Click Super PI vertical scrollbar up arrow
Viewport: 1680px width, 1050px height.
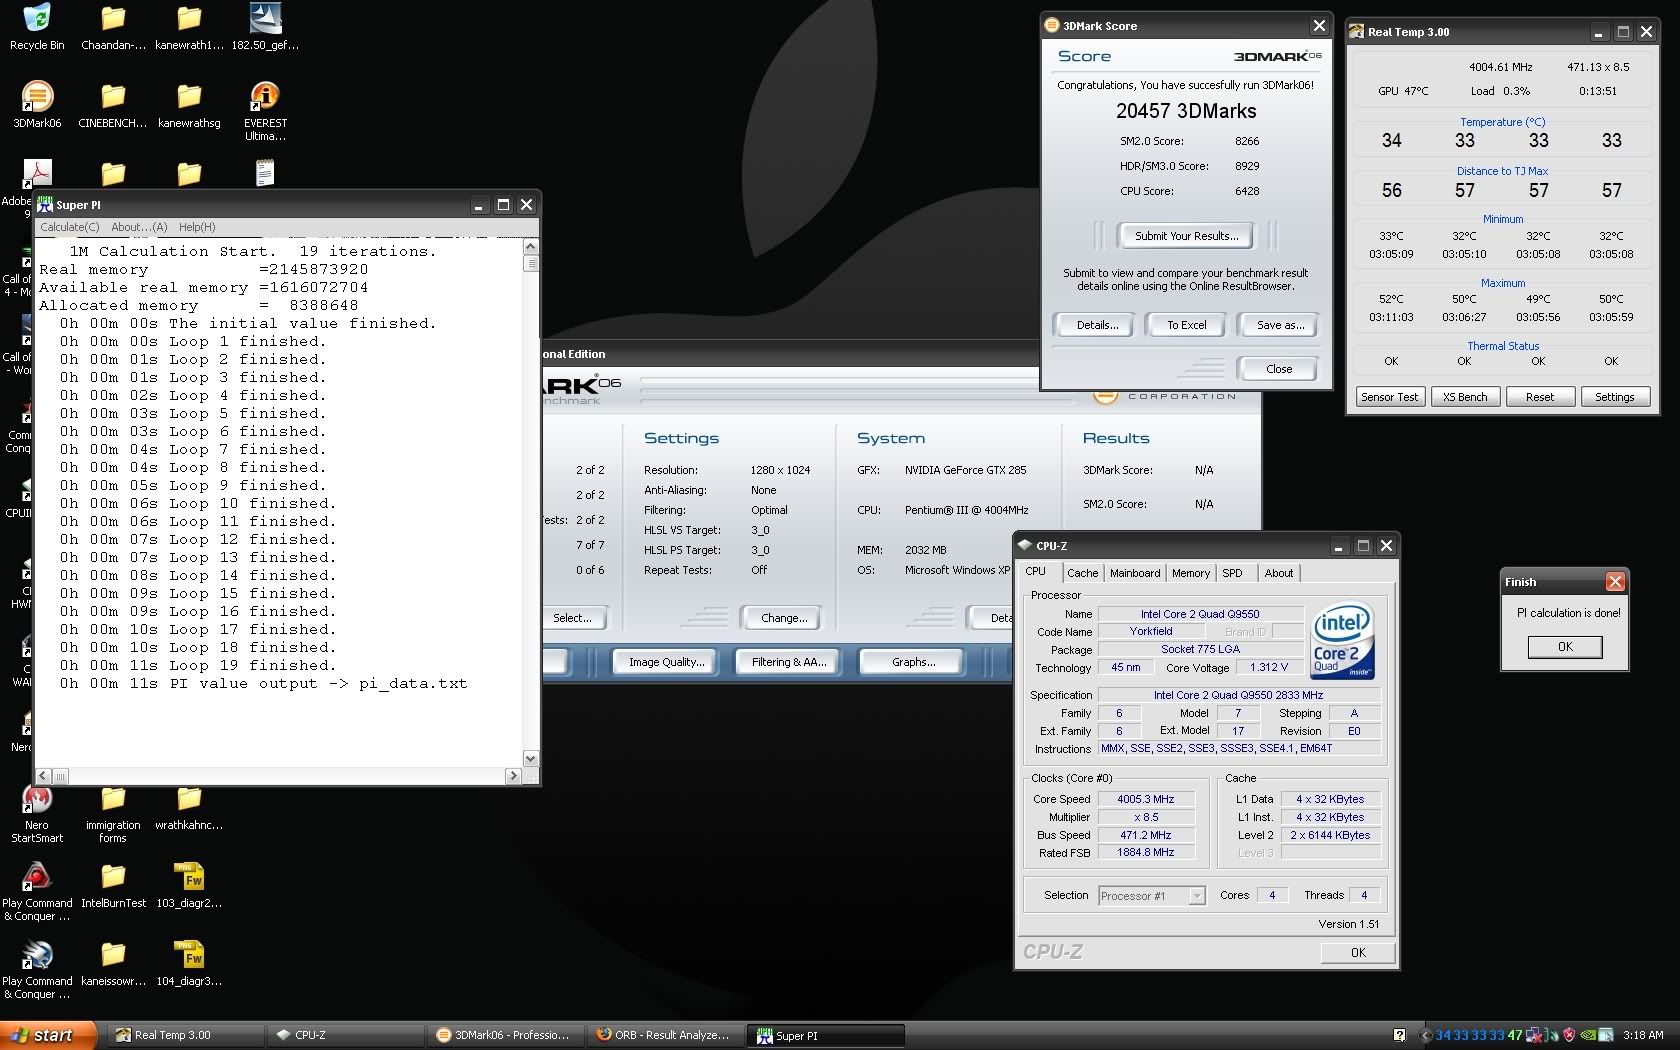click(530, 246)
